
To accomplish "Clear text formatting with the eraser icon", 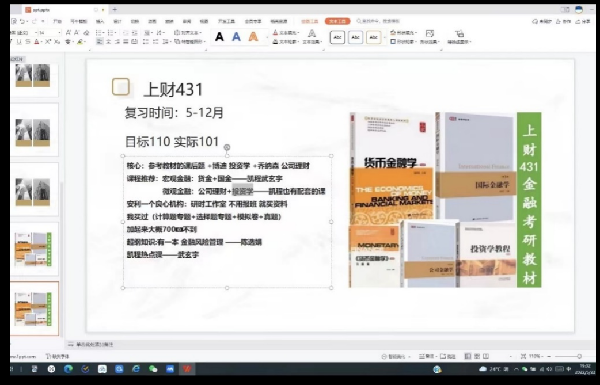I will click(x=86, y=33).
